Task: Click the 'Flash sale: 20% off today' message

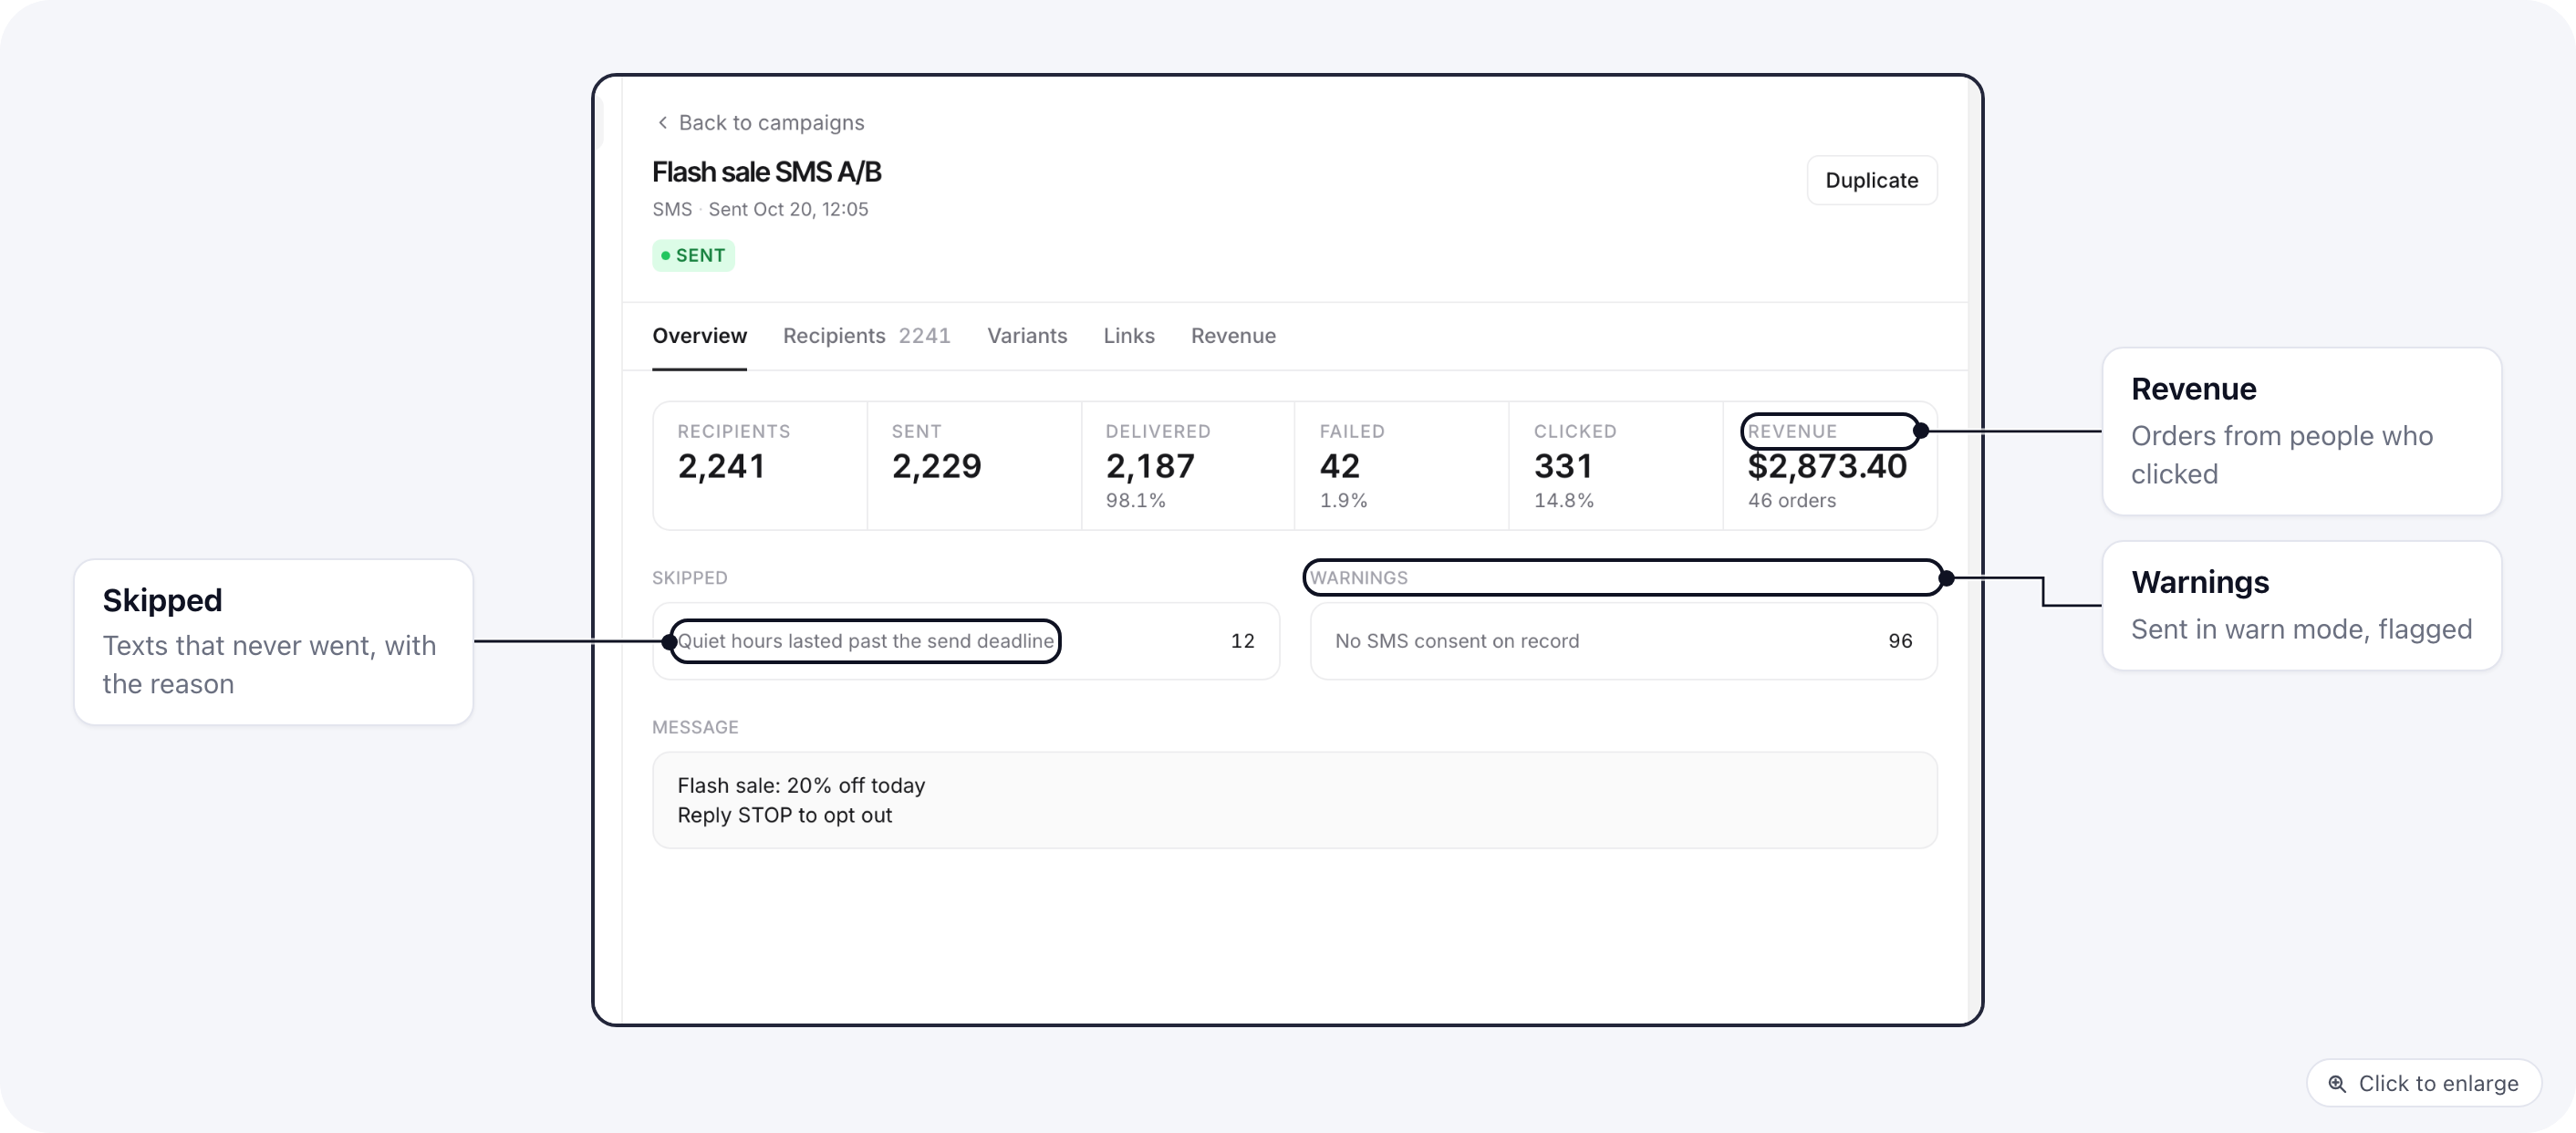Action: pos(801,785)
